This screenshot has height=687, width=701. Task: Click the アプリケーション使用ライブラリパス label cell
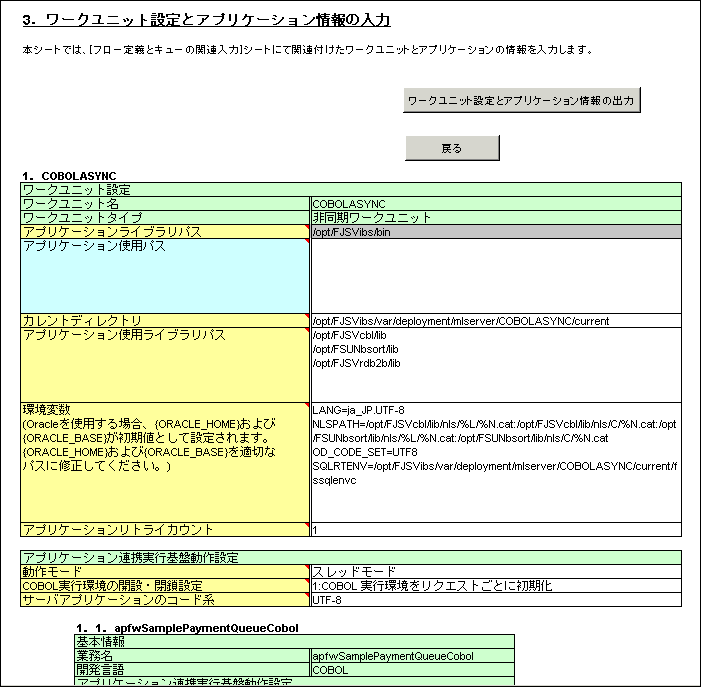[165, 365]
